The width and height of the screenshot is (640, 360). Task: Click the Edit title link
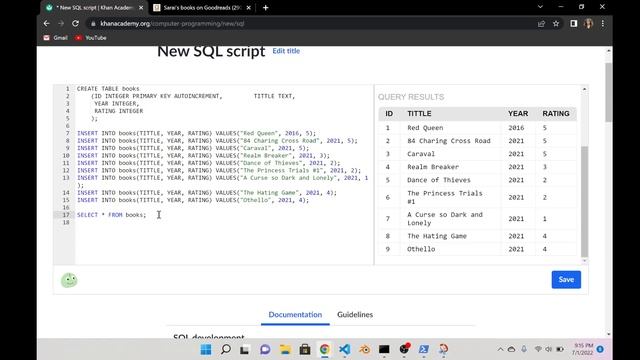click(286, 51)
